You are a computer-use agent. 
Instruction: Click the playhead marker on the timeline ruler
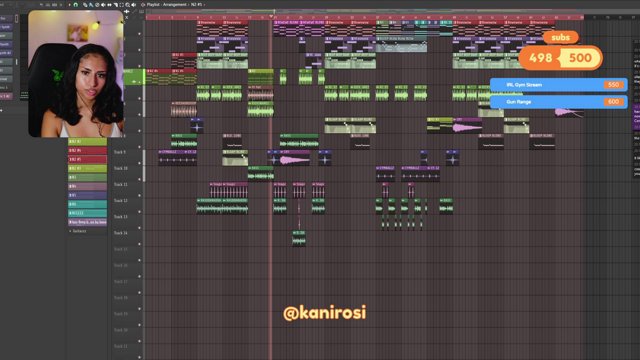271,16
